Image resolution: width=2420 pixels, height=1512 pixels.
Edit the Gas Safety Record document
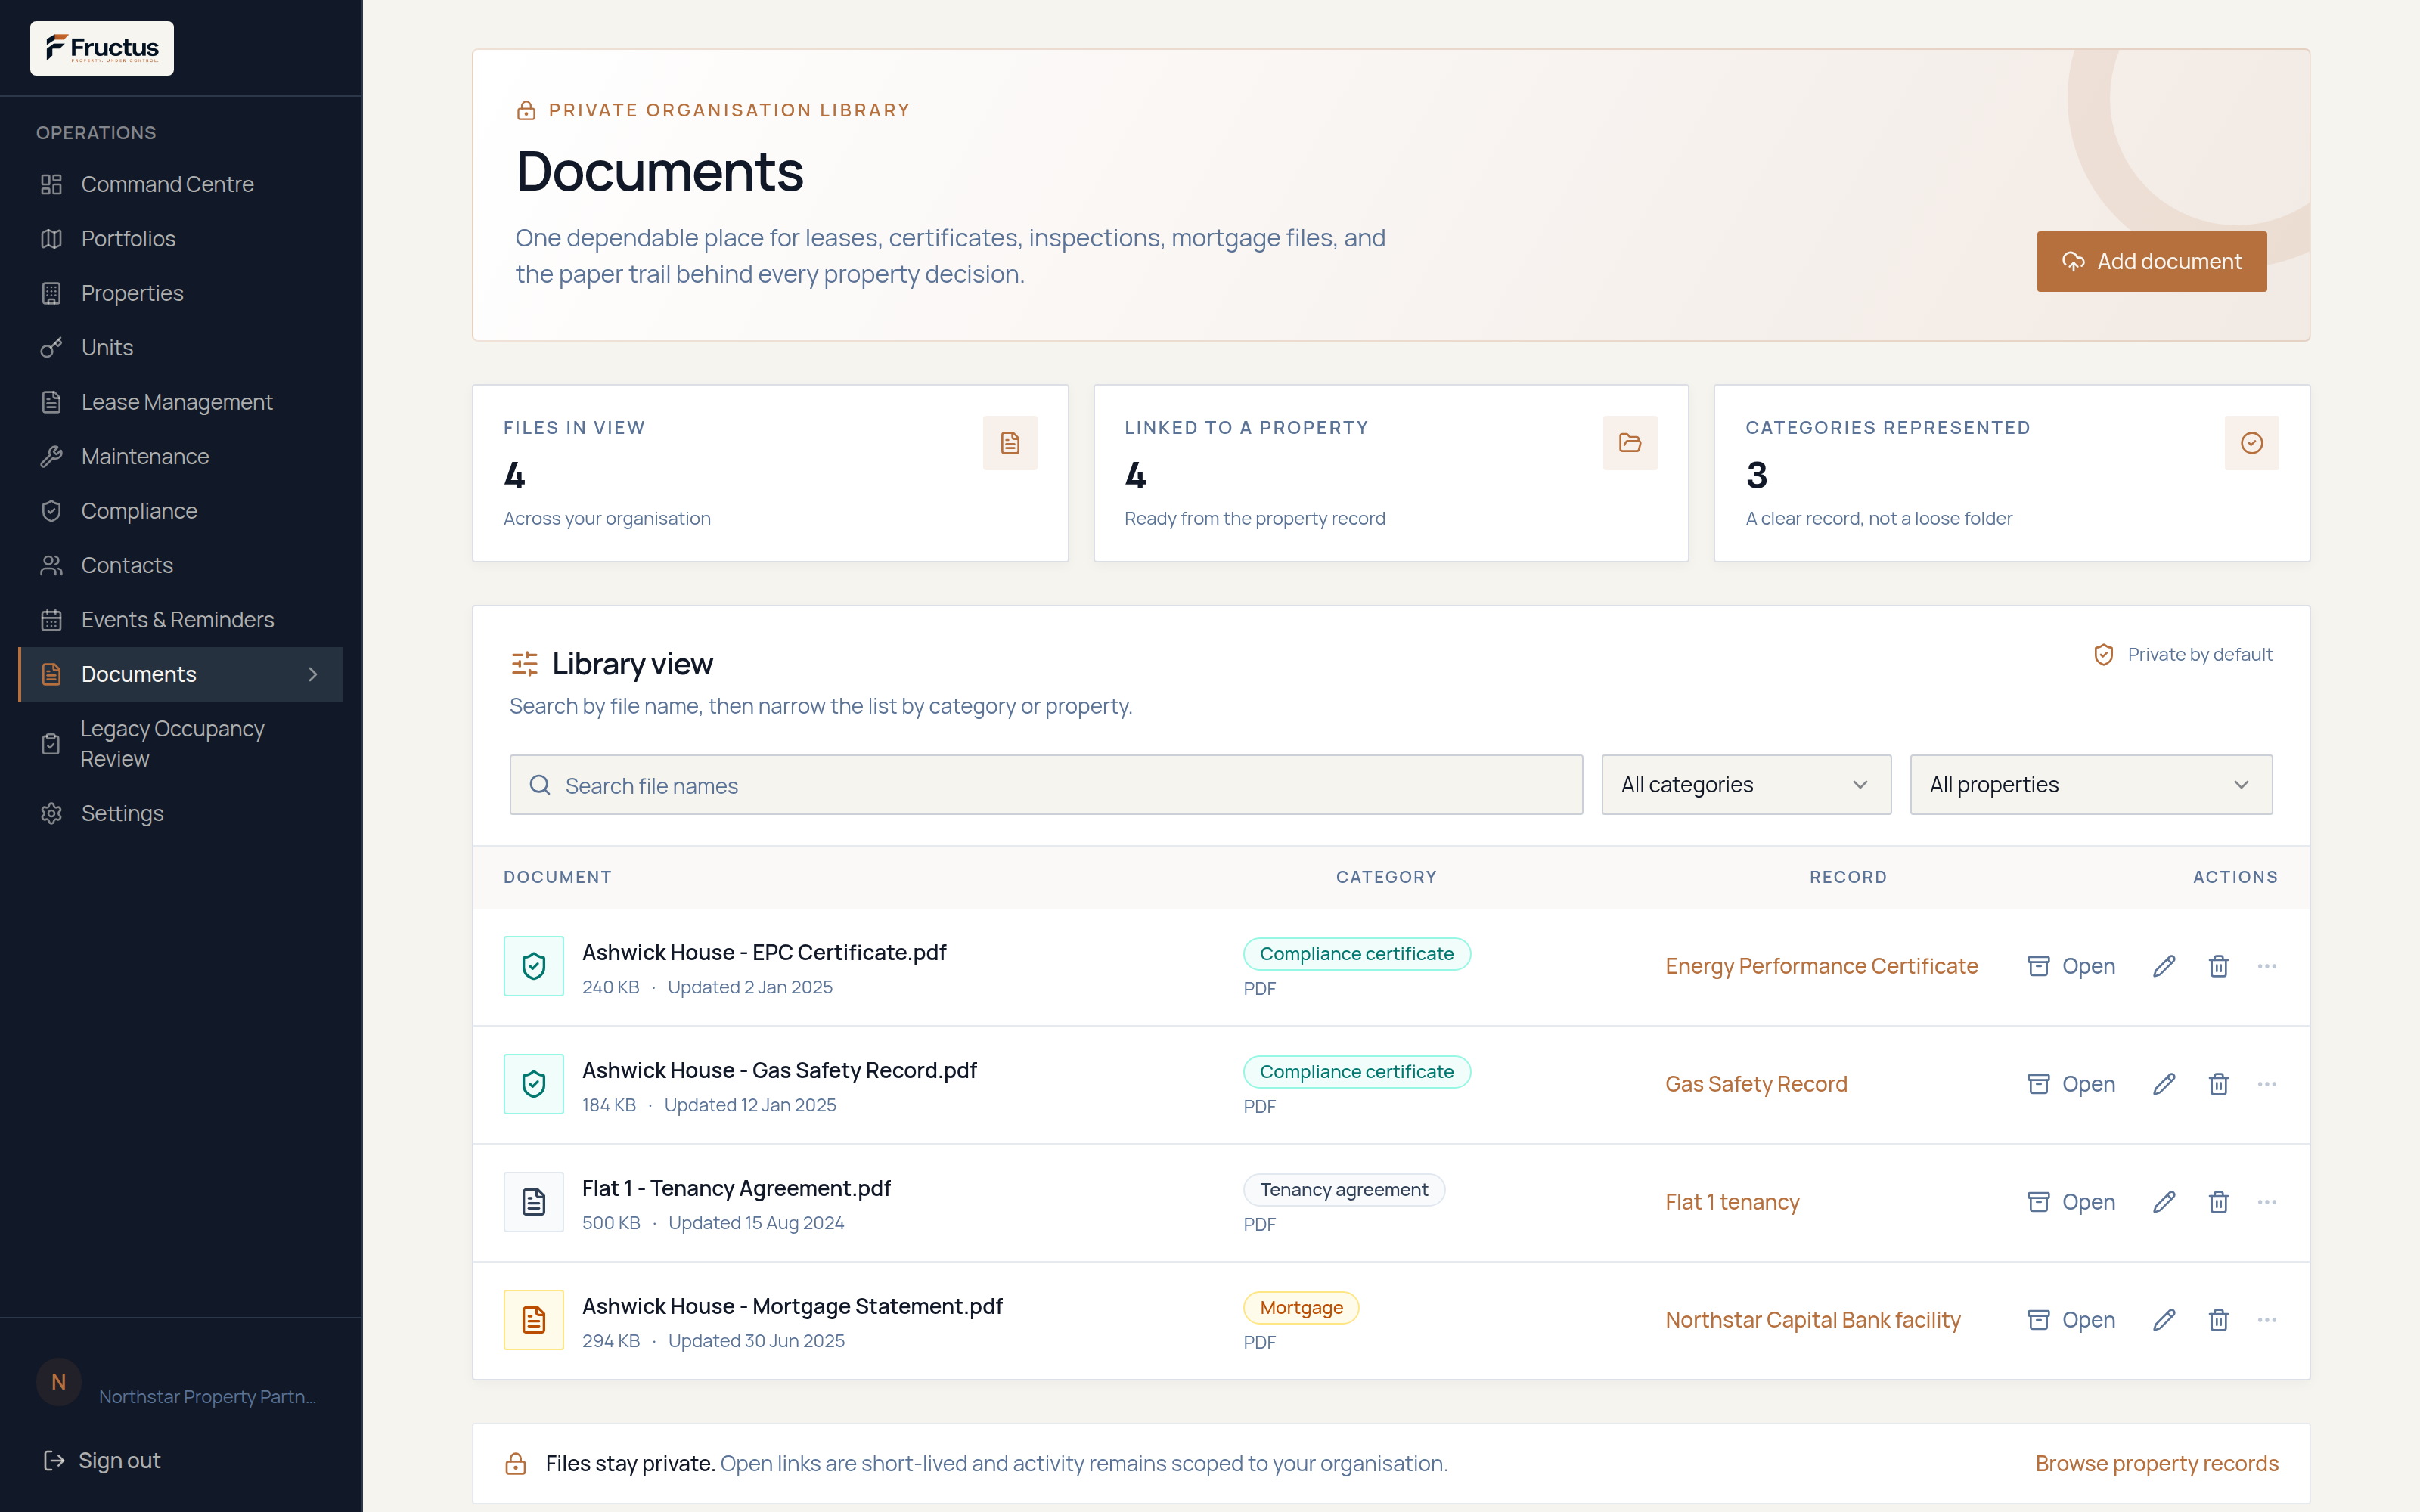pos(2164,1084)
